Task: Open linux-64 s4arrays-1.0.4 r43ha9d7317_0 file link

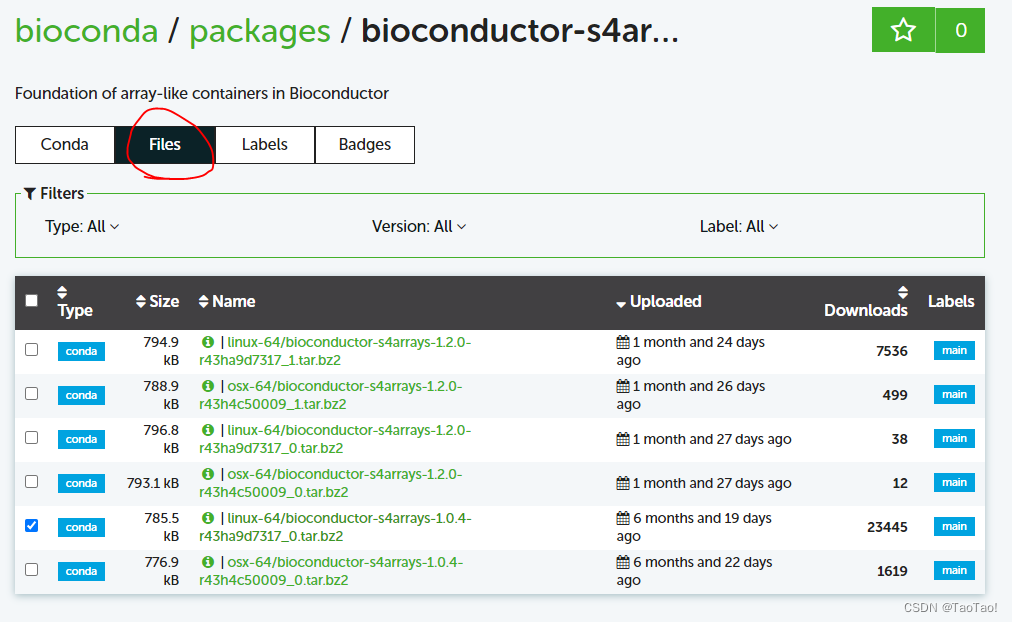Action: coord(335,527)
